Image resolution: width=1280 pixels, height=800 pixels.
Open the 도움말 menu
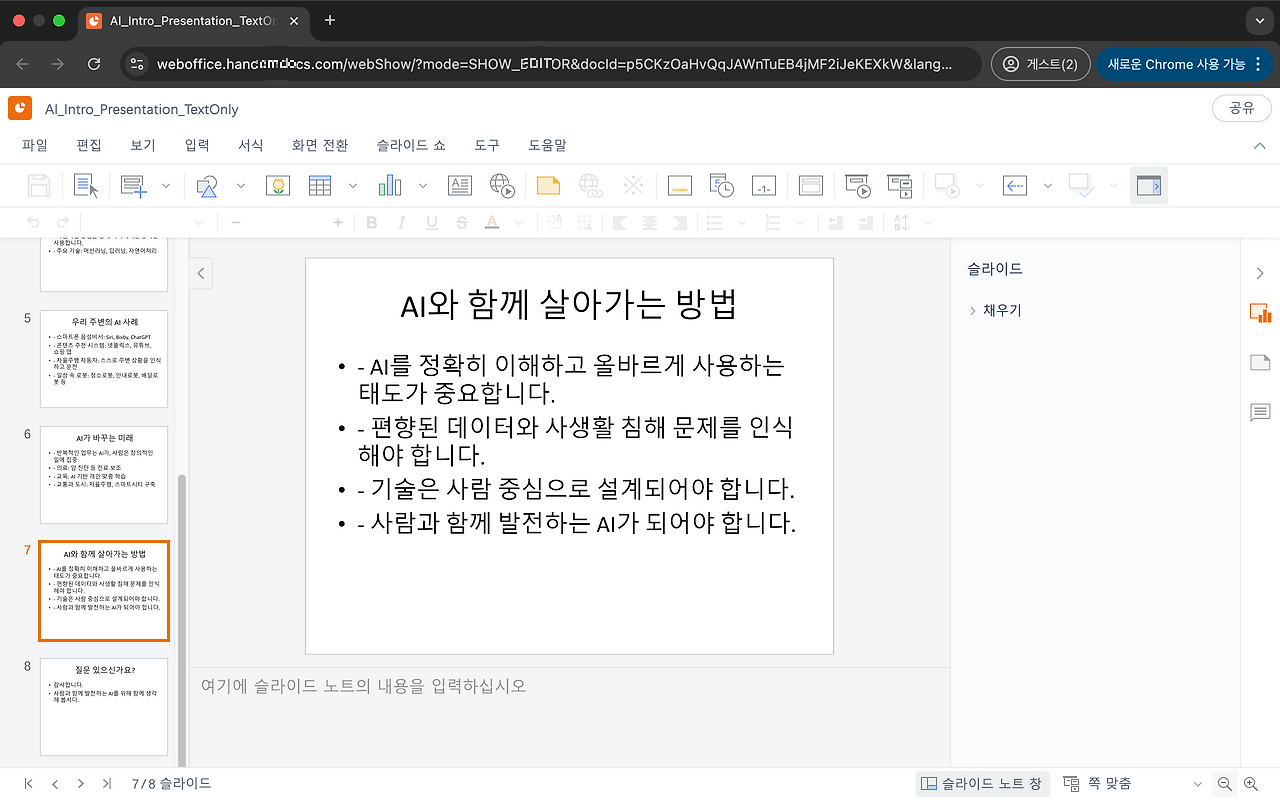point(547,145)
